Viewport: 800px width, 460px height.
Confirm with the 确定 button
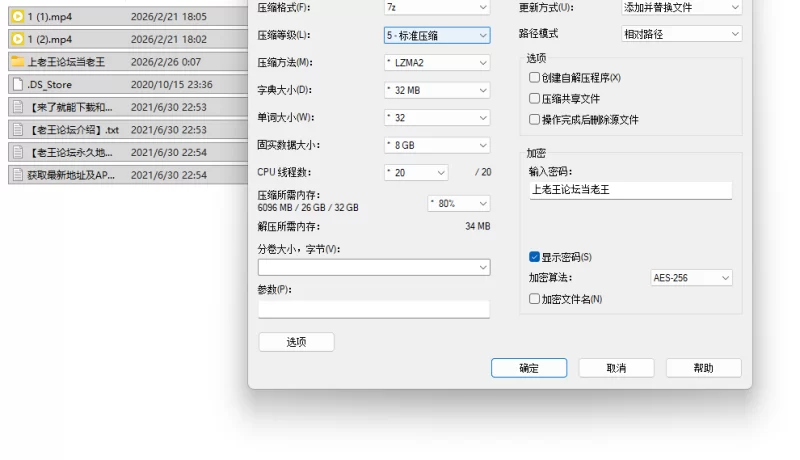point(529,368)
